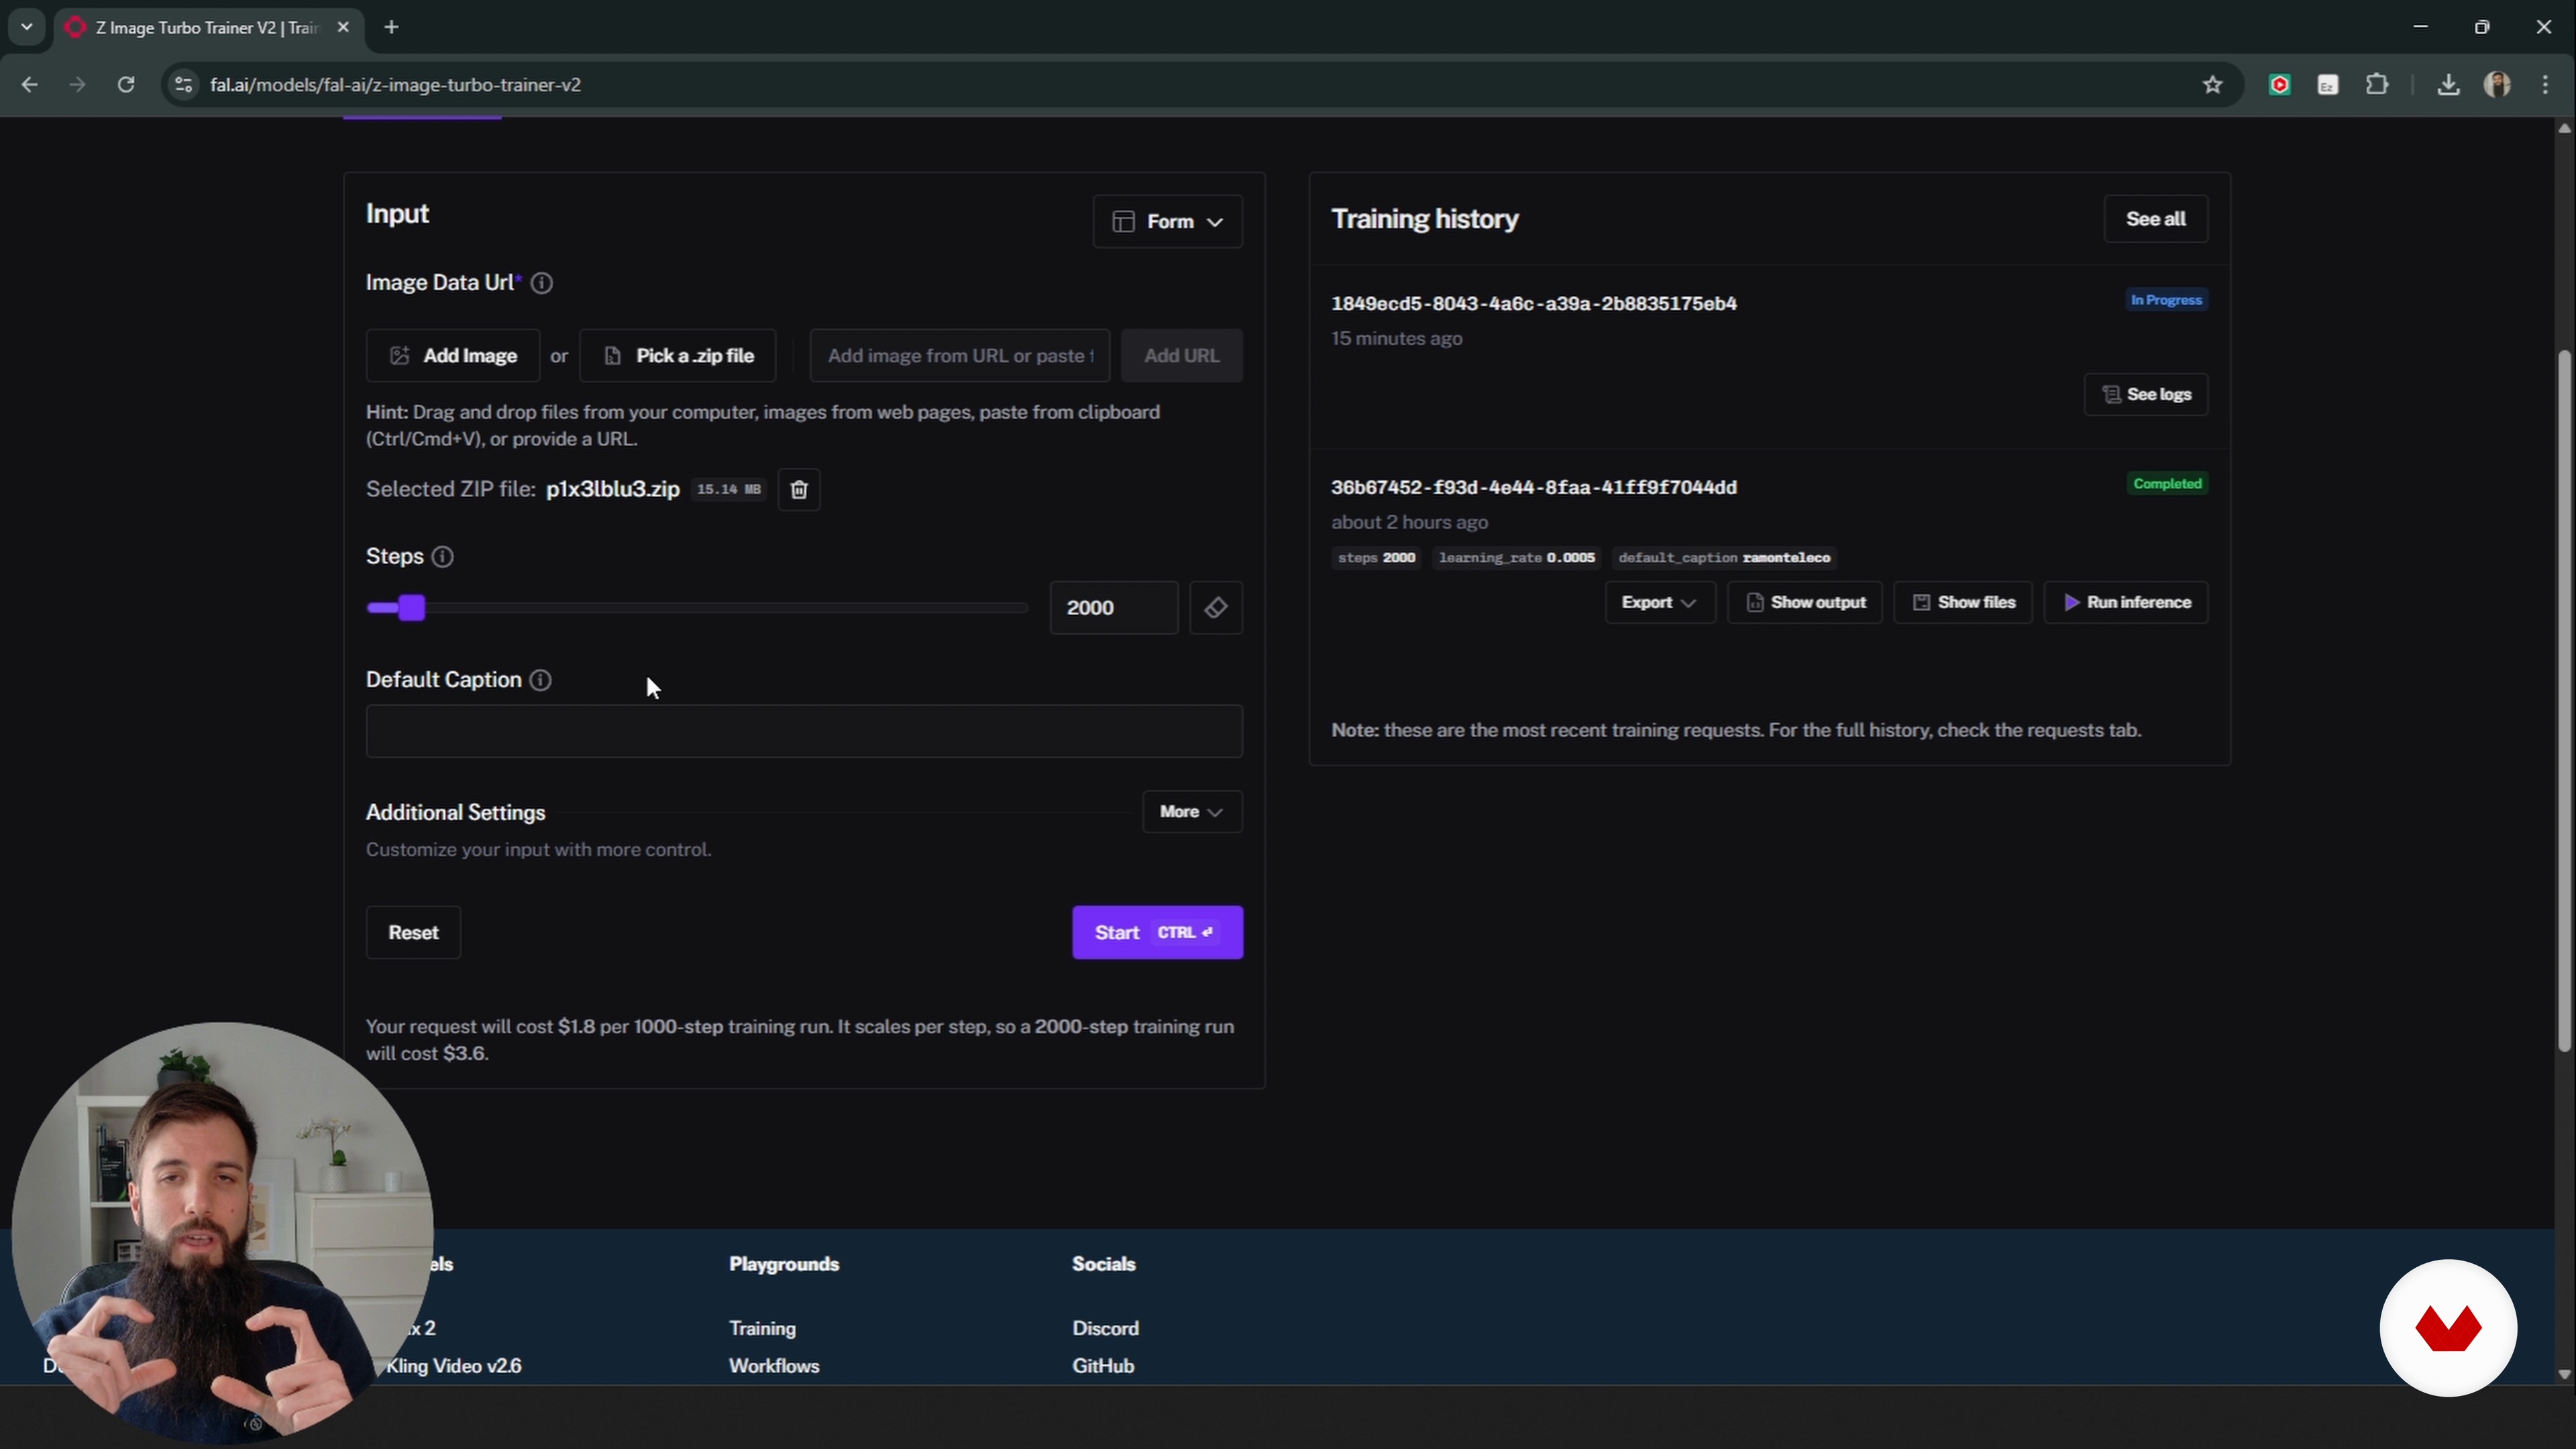
Task: Open the tab search dropdown arrow
Action: [27, 27]
